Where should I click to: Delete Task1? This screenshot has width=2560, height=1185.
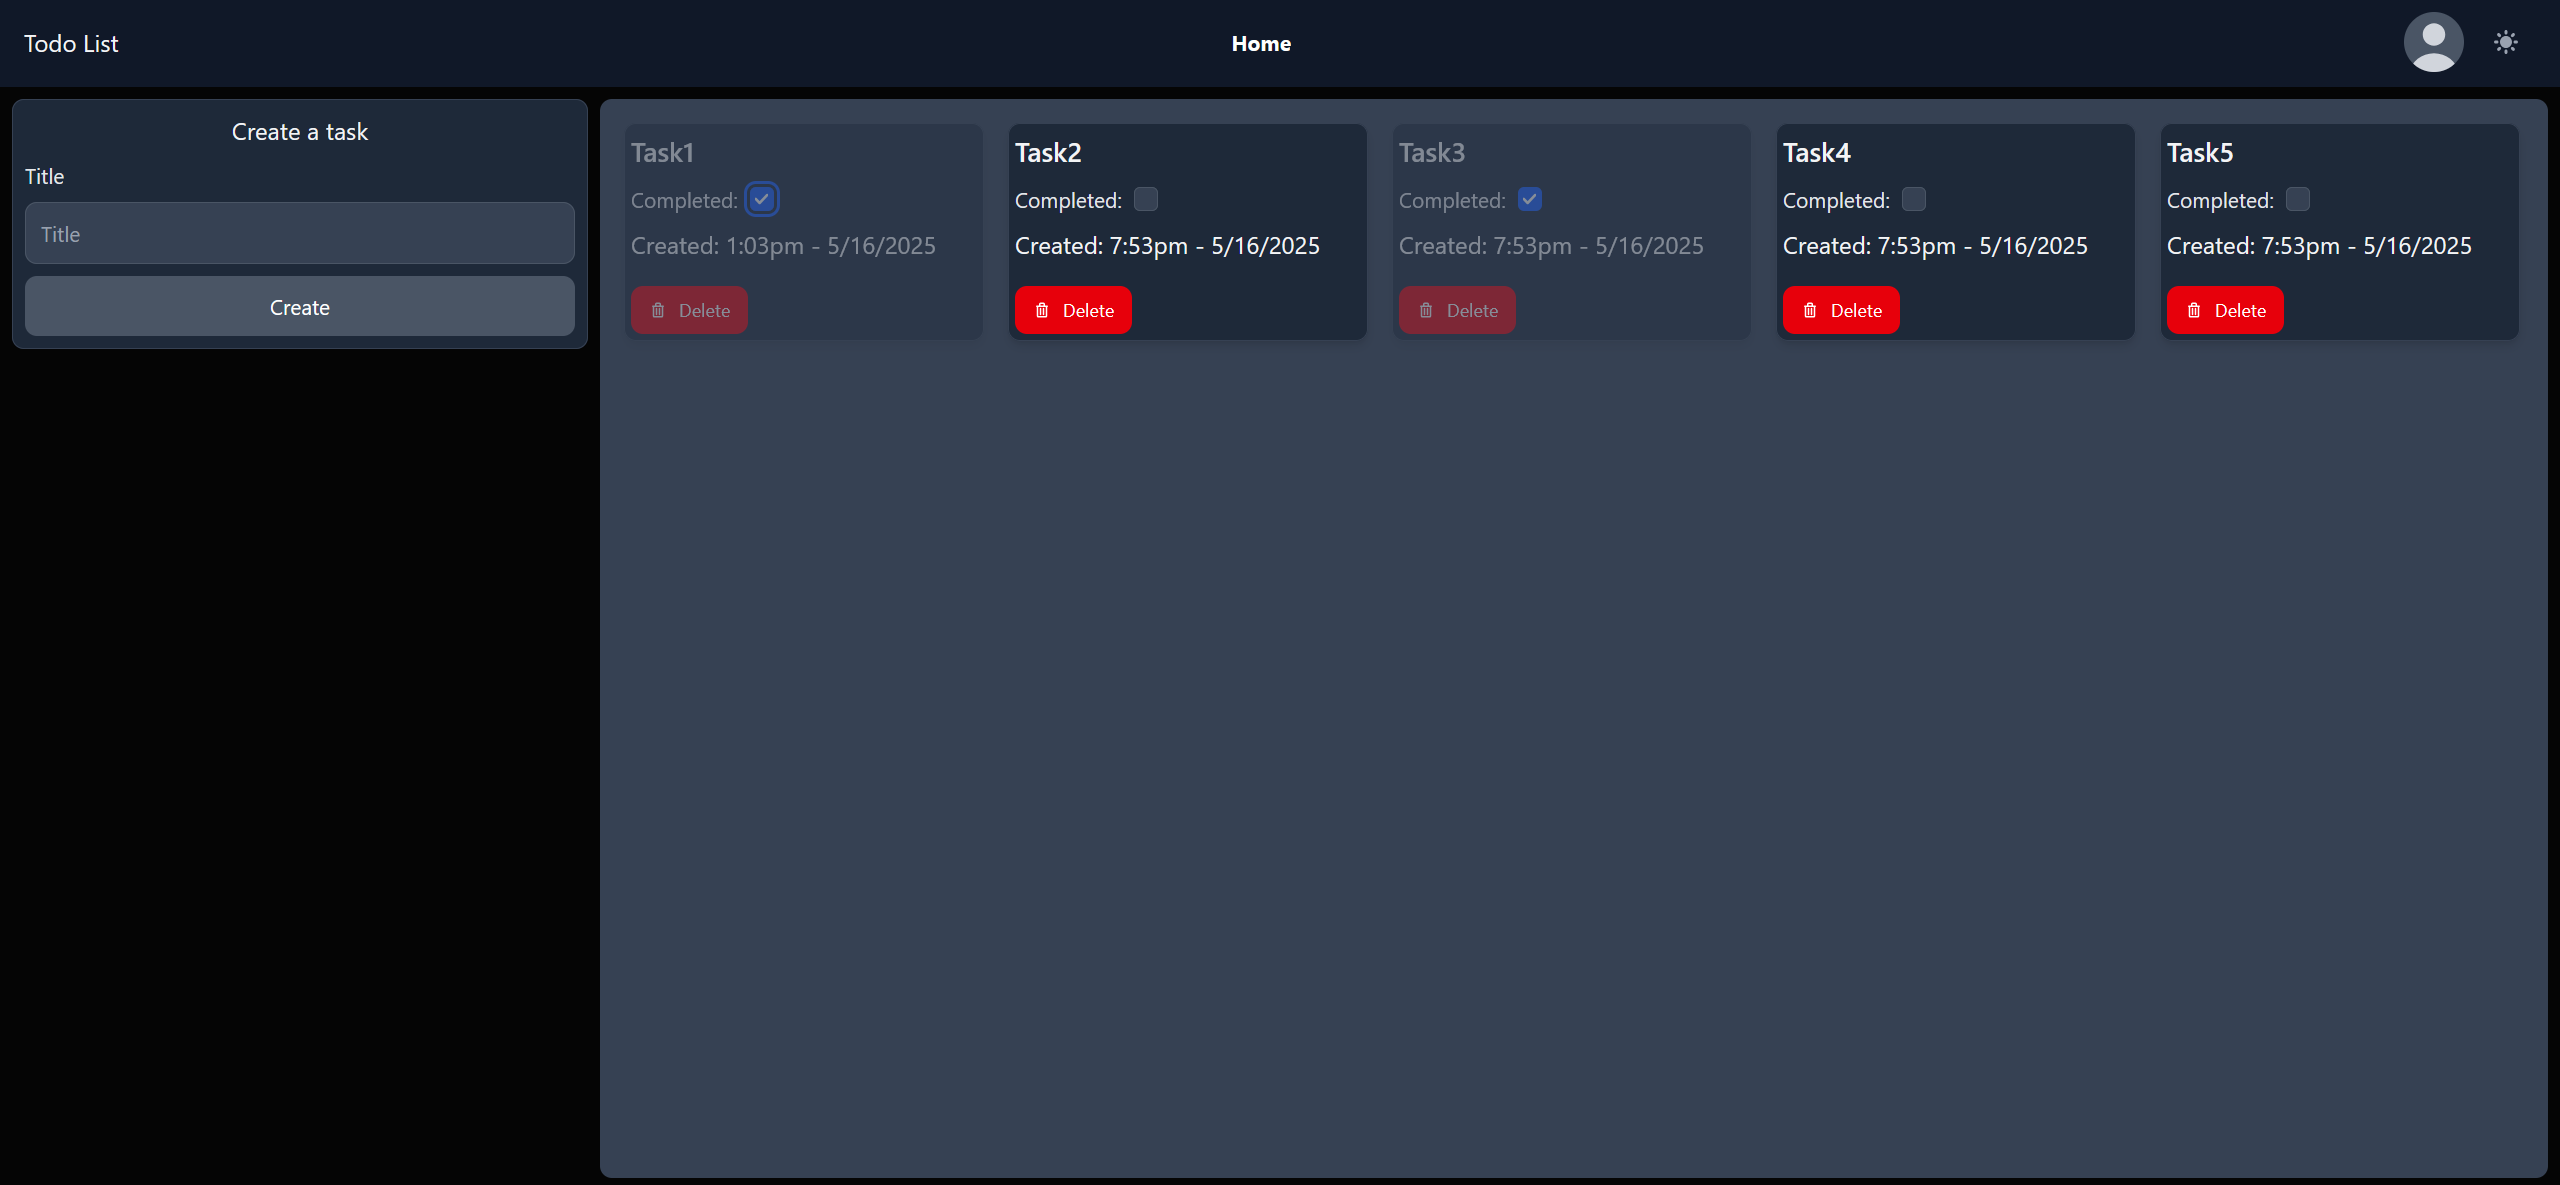point(689,310)
